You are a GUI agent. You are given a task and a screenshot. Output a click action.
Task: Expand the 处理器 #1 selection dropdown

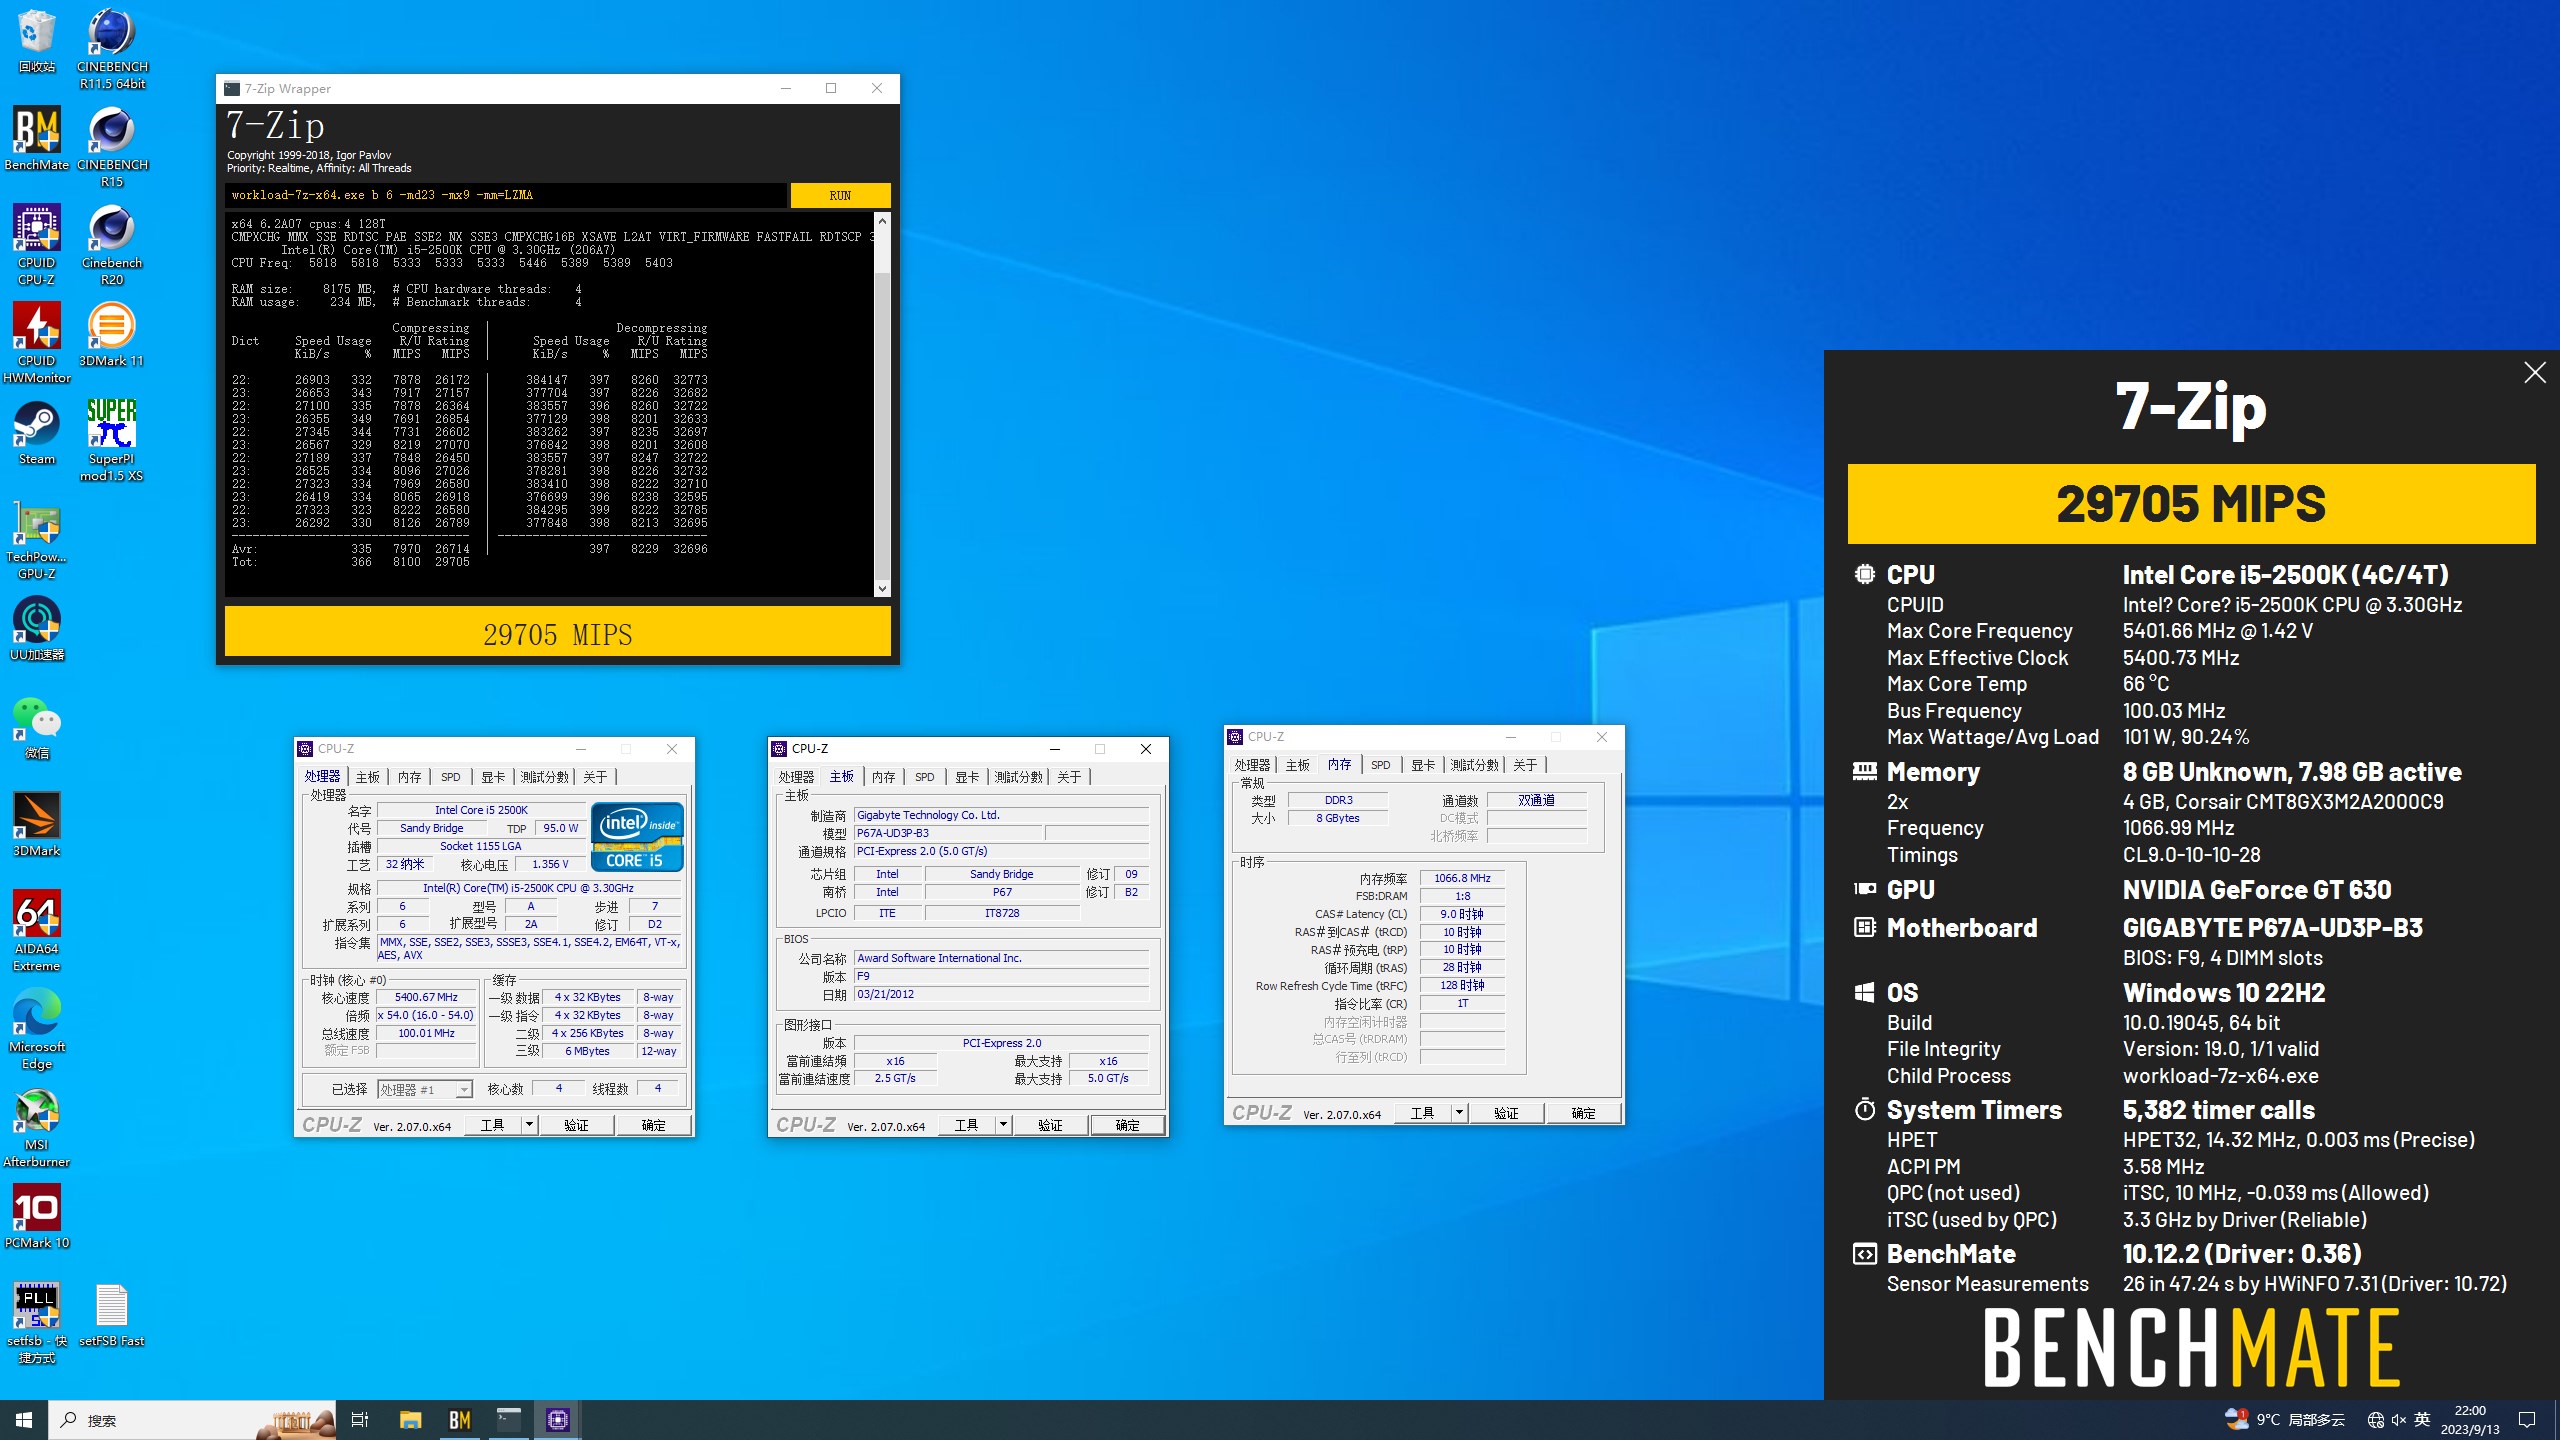coord(464,1090)
